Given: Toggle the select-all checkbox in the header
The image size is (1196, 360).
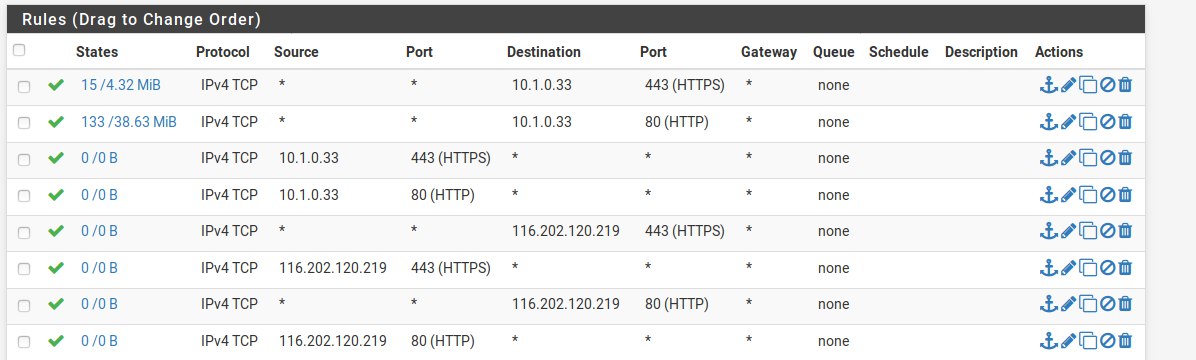Looking at the screenshot, I should click(19, 50).
